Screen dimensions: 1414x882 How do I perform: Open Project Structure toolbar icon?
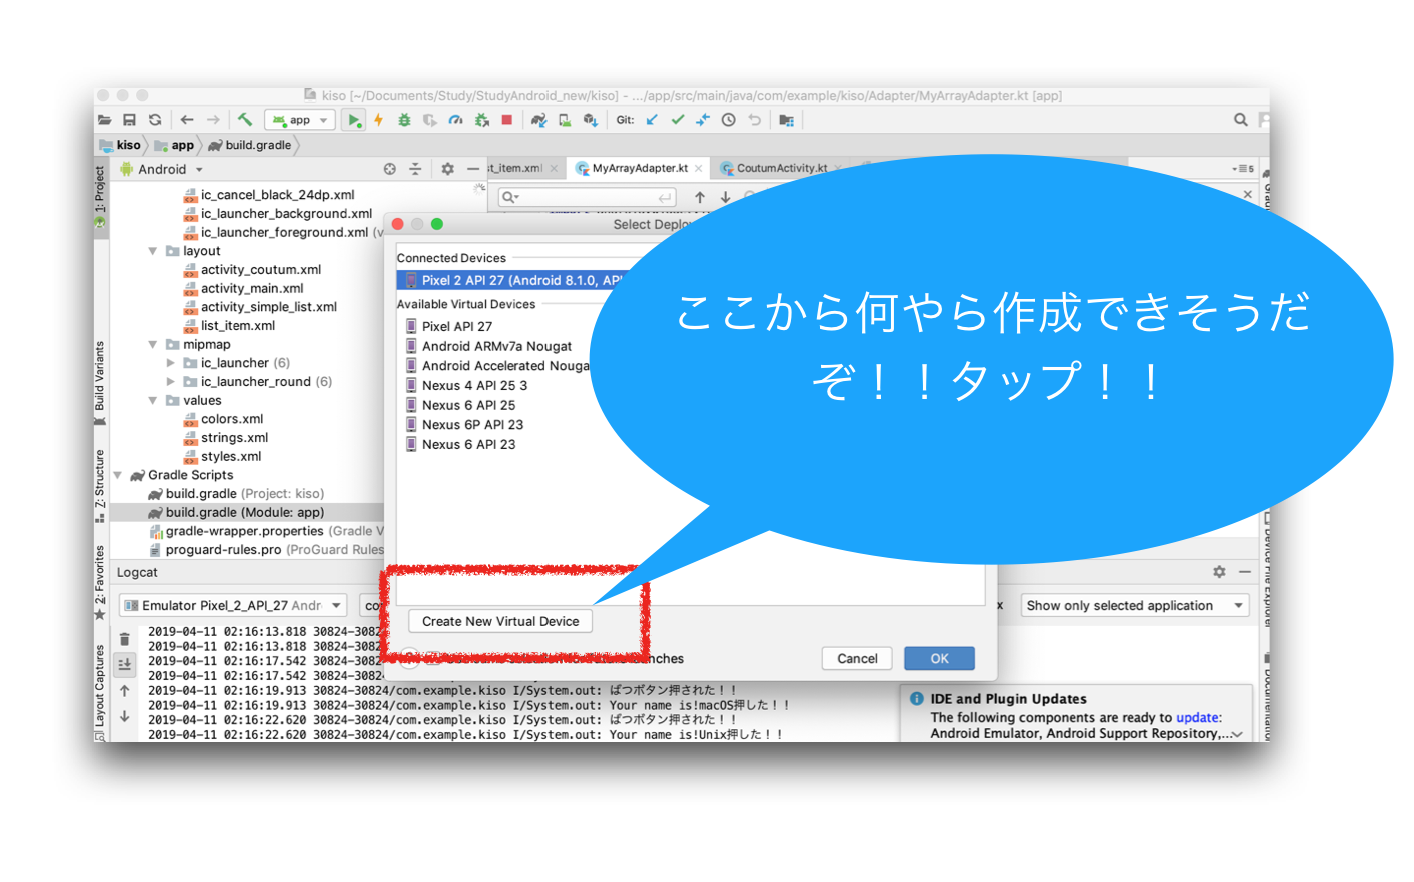[786, 120]
